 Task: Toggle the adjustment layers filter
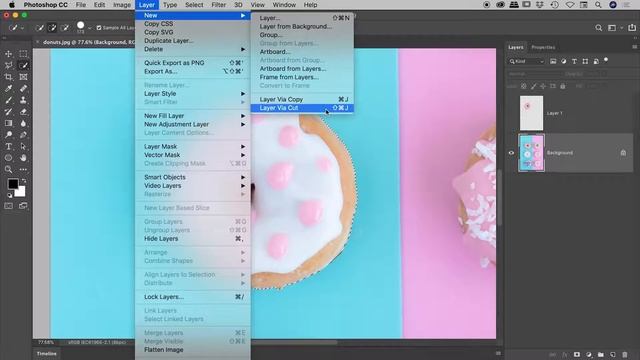tap(564, 61)
